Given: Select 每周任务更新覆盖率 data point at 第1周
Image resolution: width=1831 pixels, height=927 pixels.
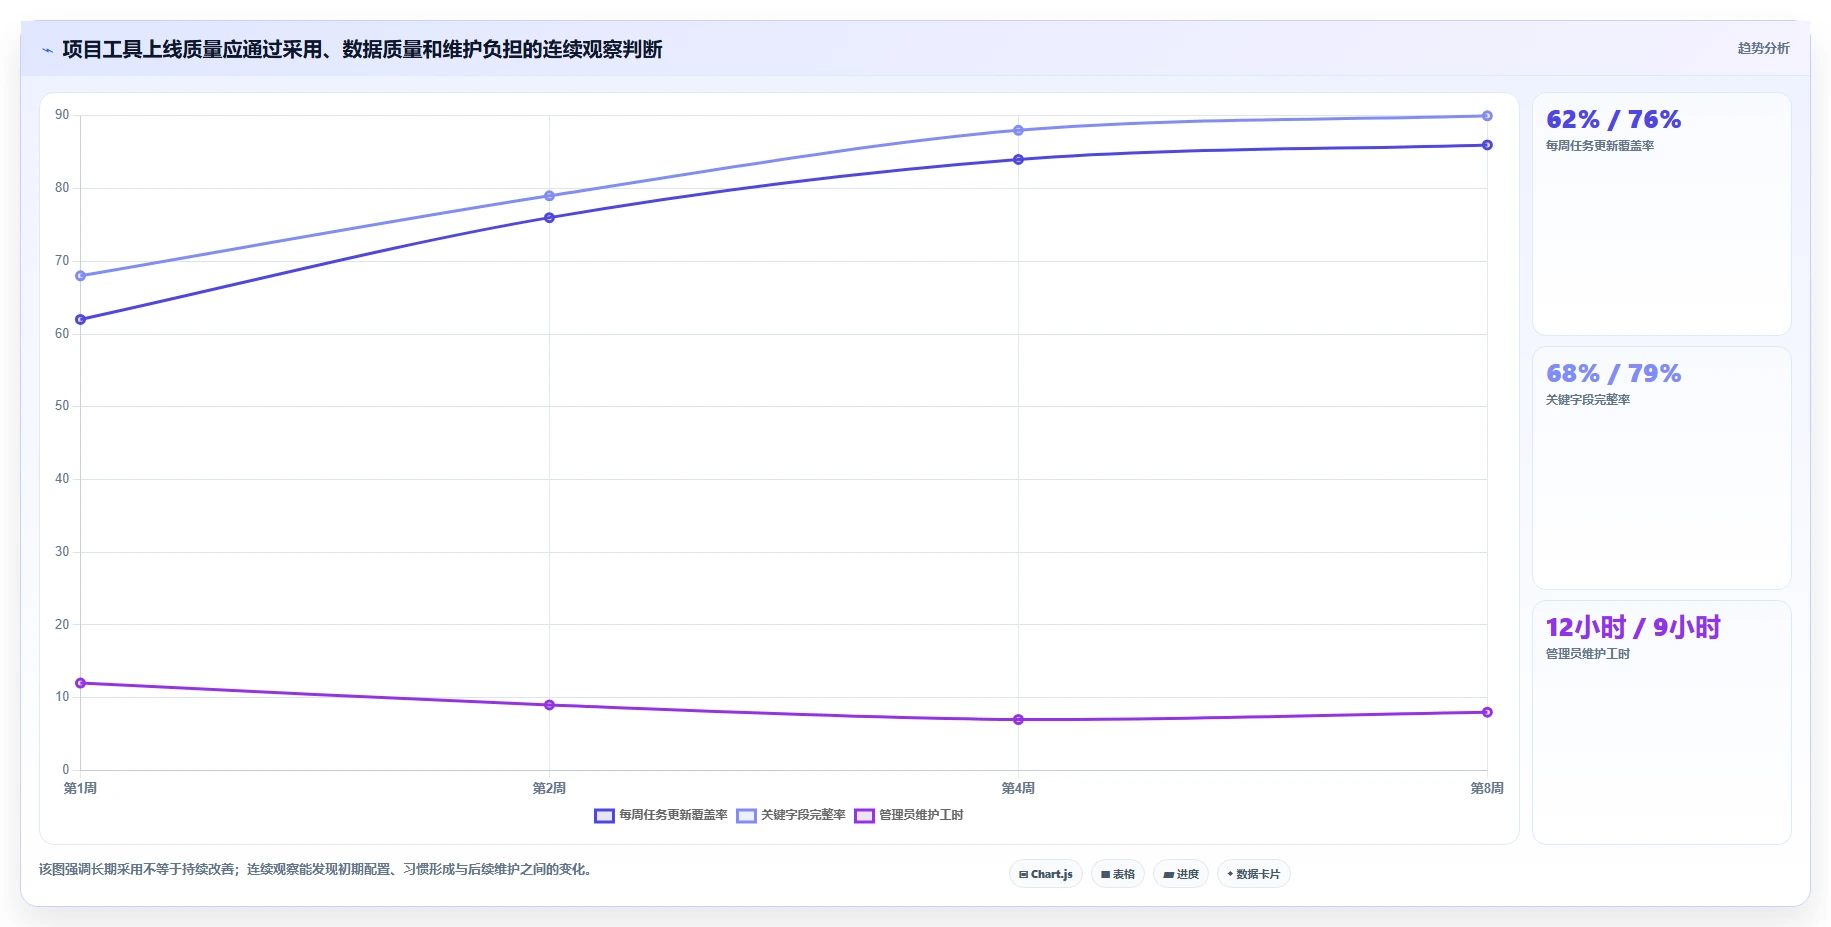Looking at the screenshot, I should [x=81, y=320].
